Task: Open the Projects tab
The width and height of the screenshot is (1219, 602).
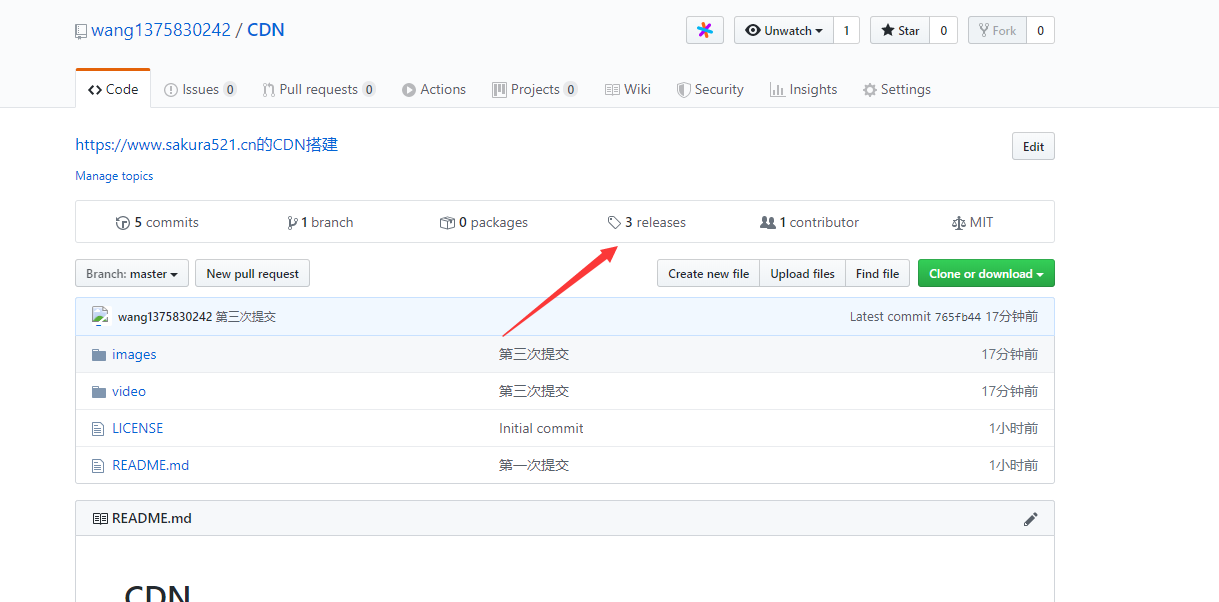Action: 535,89
